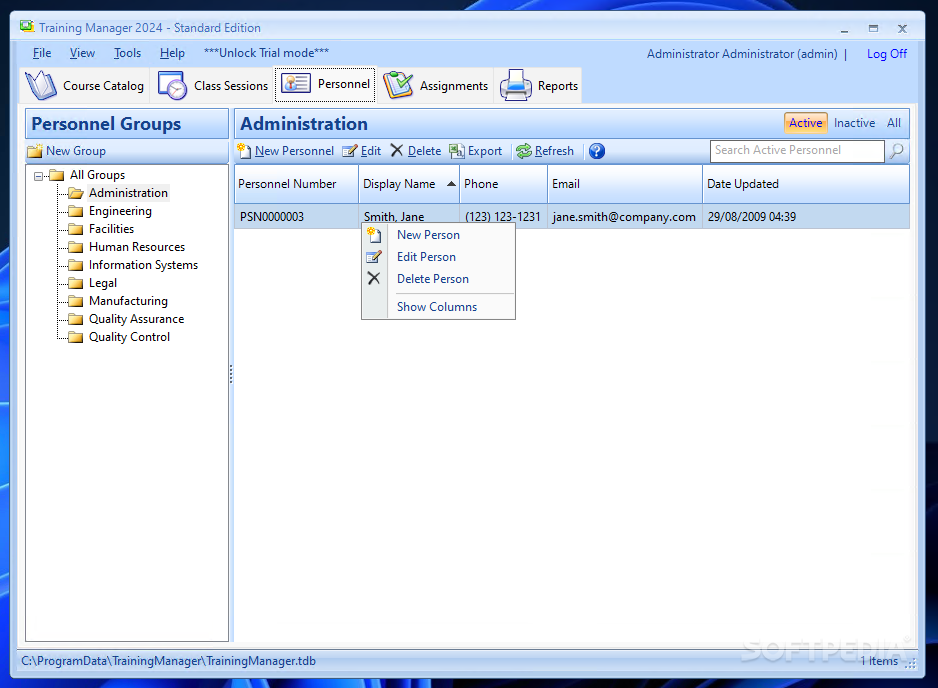Click the Manufacturing folder icon
Viewport: 938px width, 688px height.
[75, 300]
